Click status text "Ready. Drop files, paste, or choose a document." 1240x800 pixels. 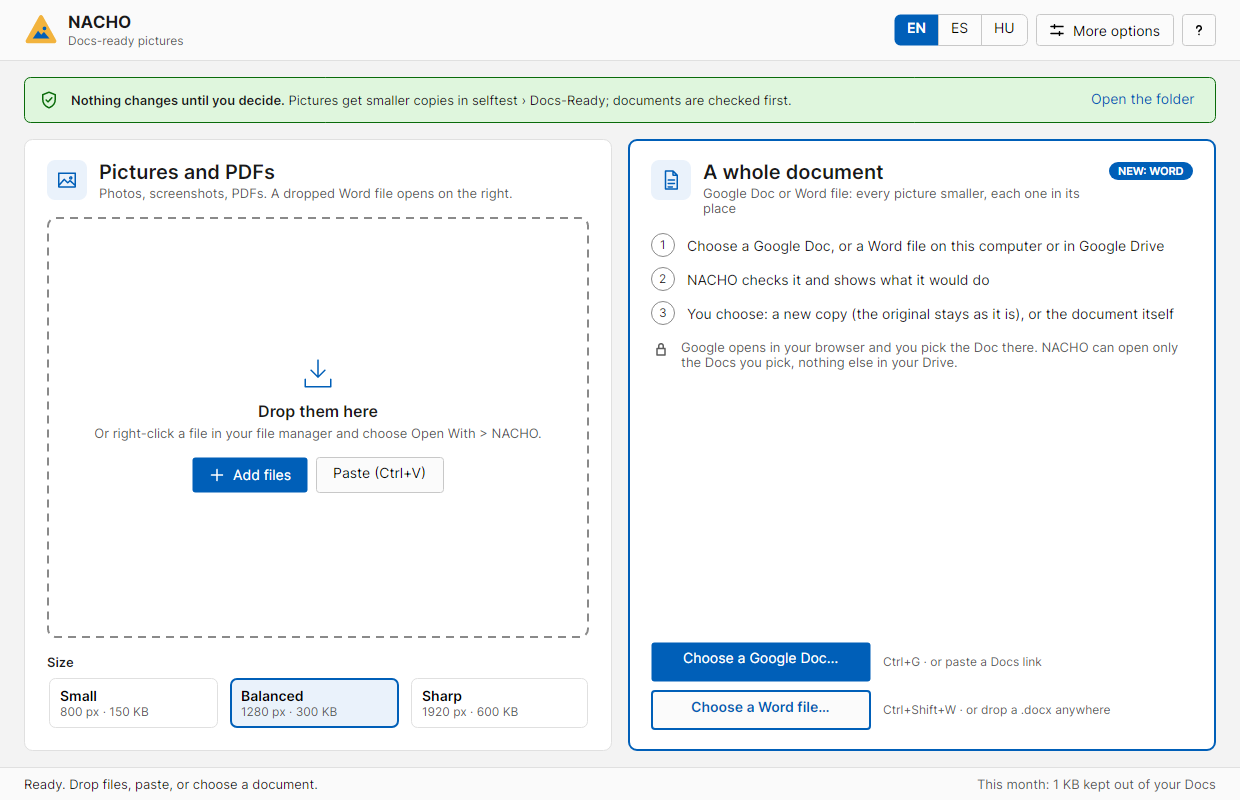171,785
